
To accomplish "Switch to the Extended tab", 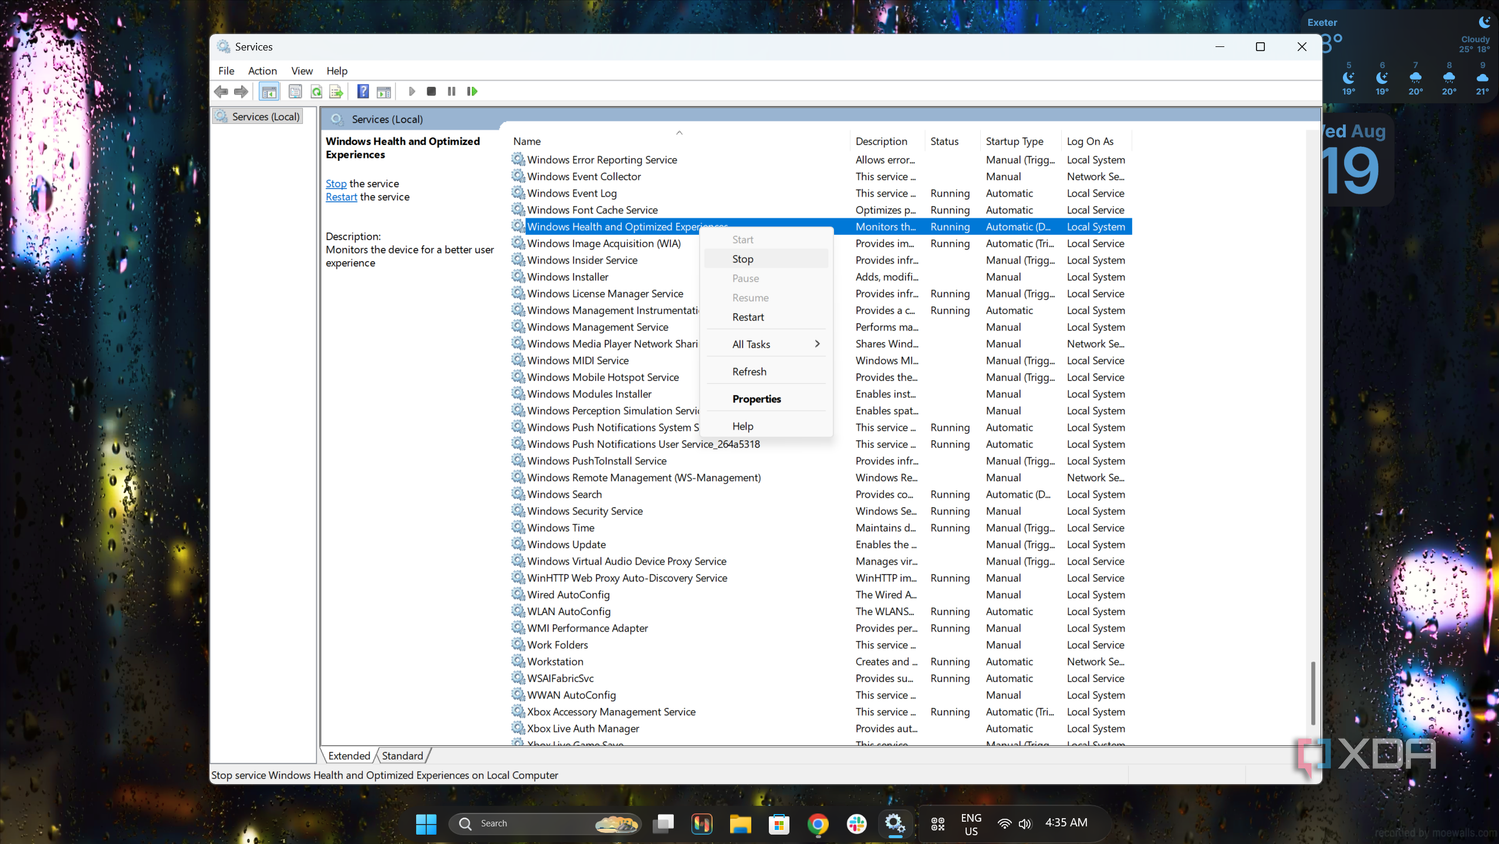I will tap(349, 756).
